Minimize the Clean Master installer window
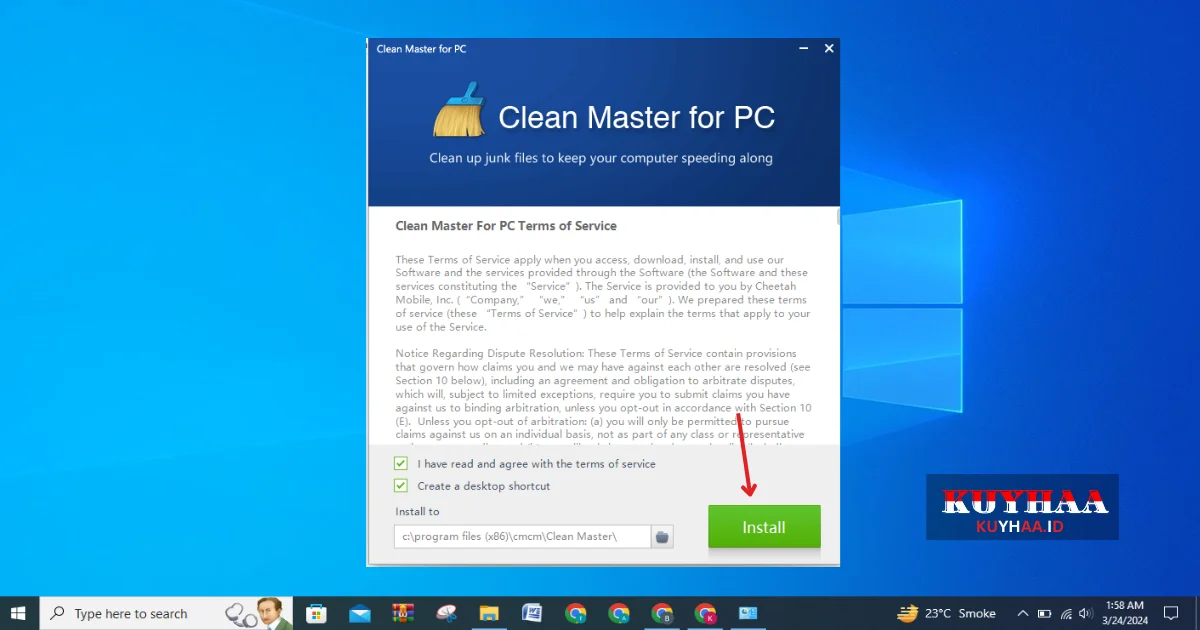The height and width of the screenshot is (630, 1200). (x=804, y=48)
